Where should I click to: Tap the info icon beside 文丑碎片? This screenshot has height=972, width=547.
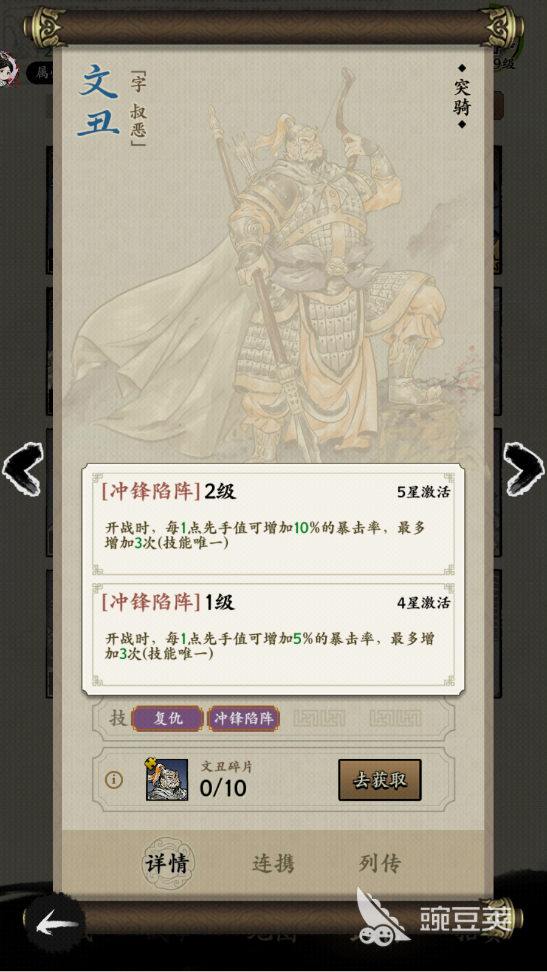[113, 780]
